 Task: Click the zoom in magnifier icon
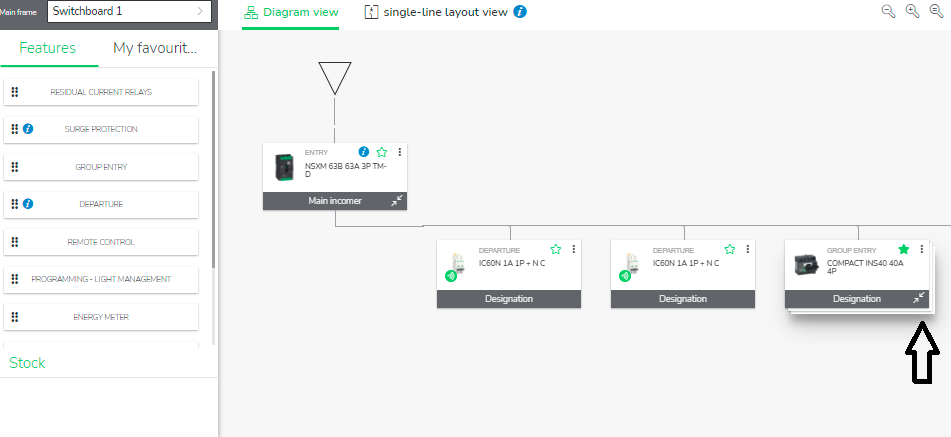pyautogui.click(x=913, y=11)
